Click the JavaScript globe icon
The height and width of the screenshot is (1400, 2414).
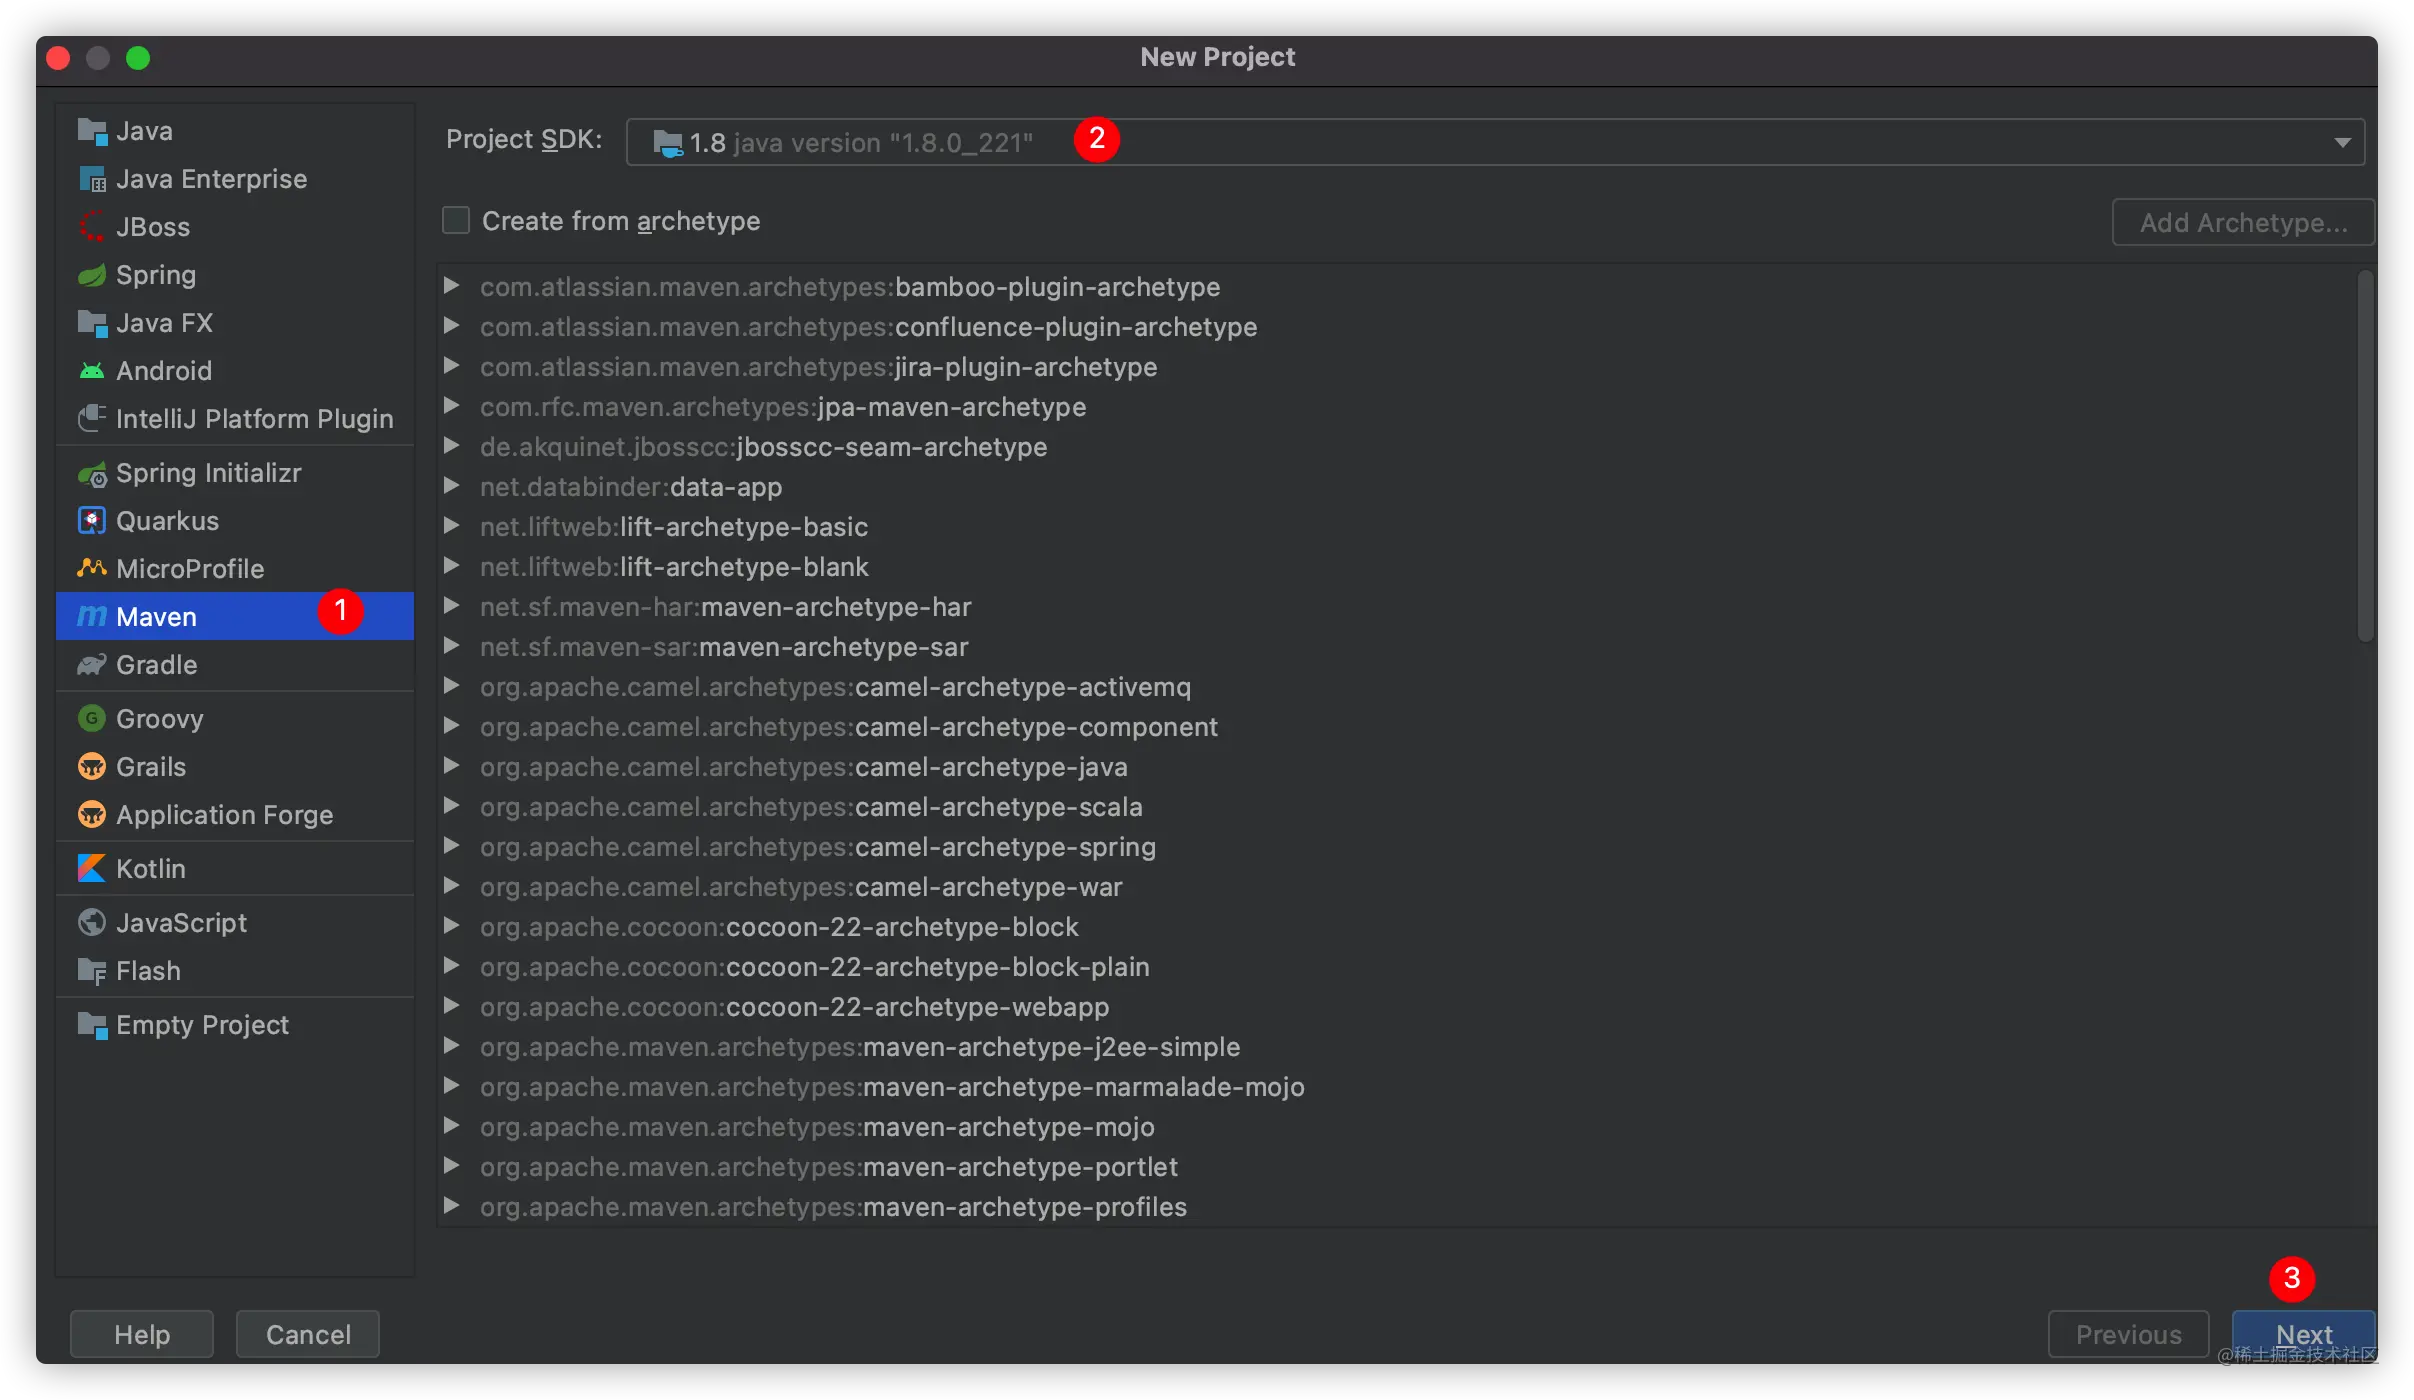point(92,922)
